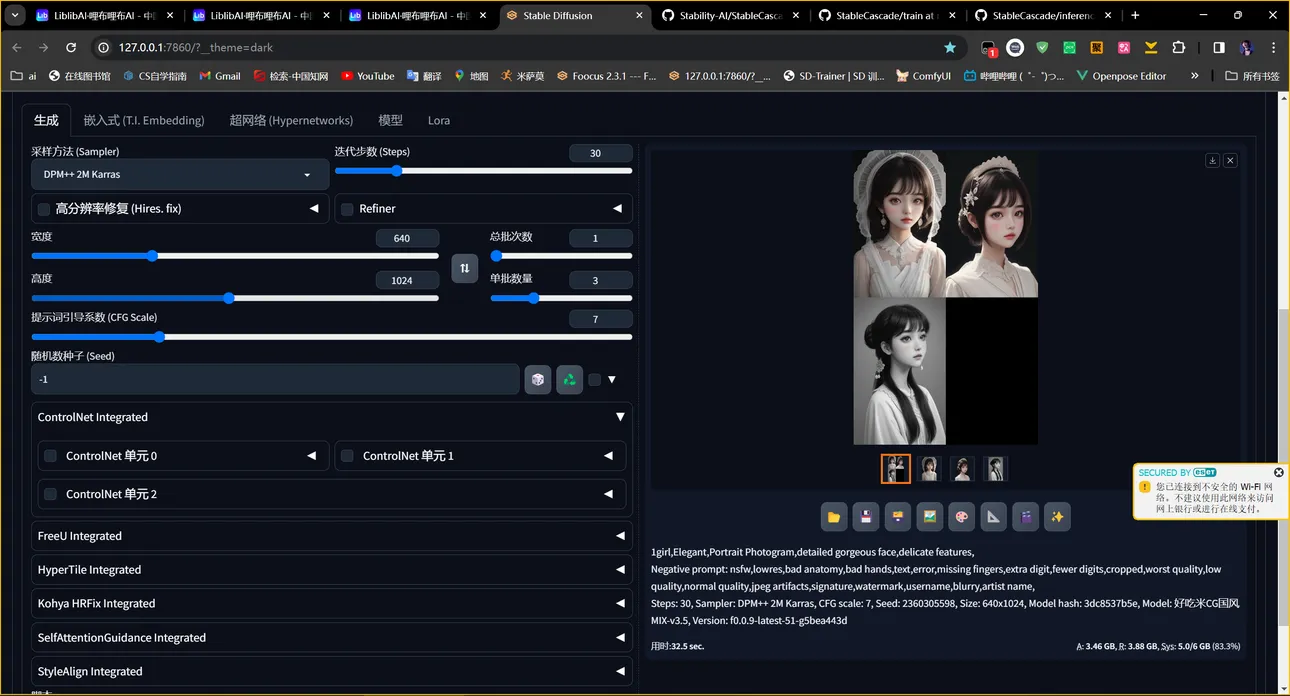Click the floppy disk save image icon
The height and width of the screenshot is (696, 1290).
[865, 516]
